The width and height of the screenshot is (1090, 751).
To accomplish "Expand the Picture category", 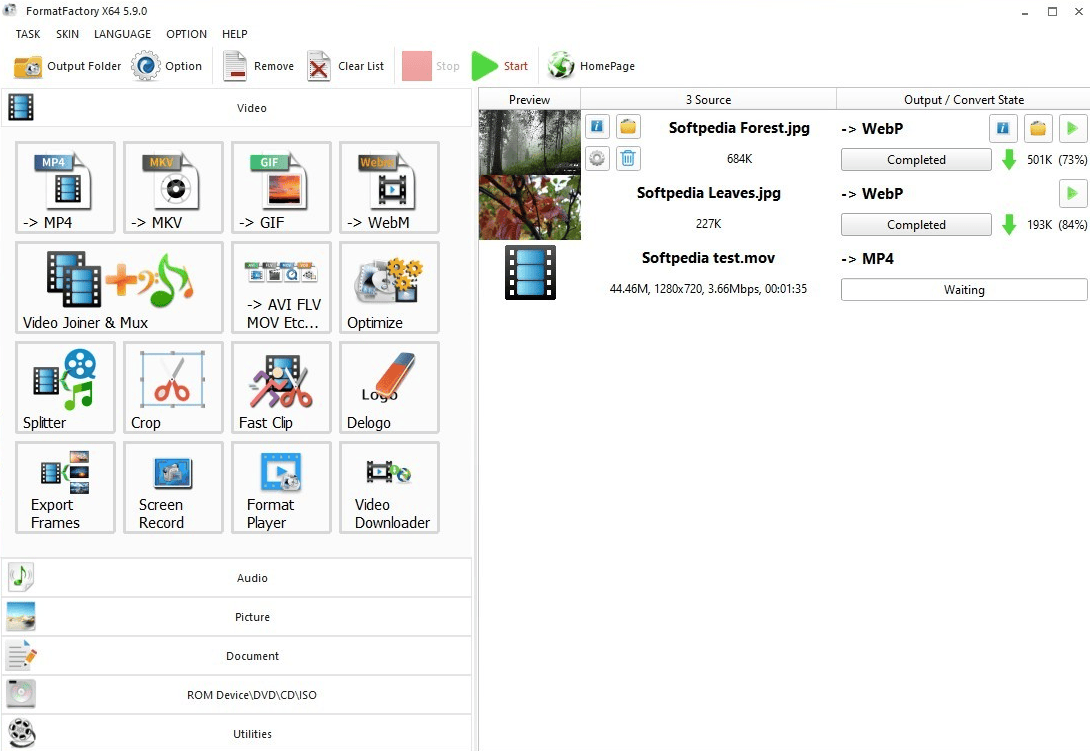I will tap(236, 617).
